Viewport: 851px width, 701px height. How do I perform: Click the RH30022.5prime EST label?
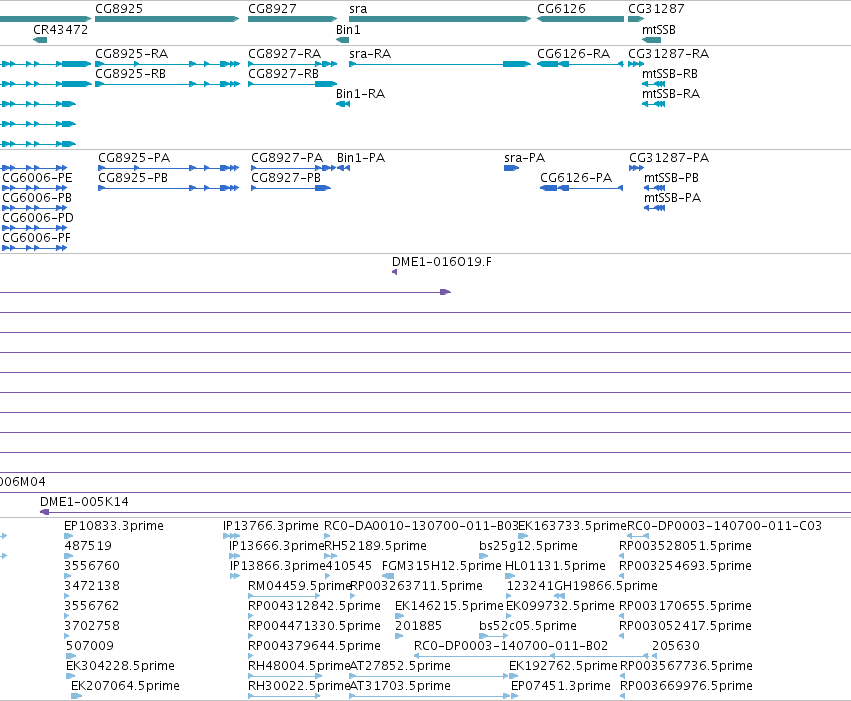click(x=299, y=686)
